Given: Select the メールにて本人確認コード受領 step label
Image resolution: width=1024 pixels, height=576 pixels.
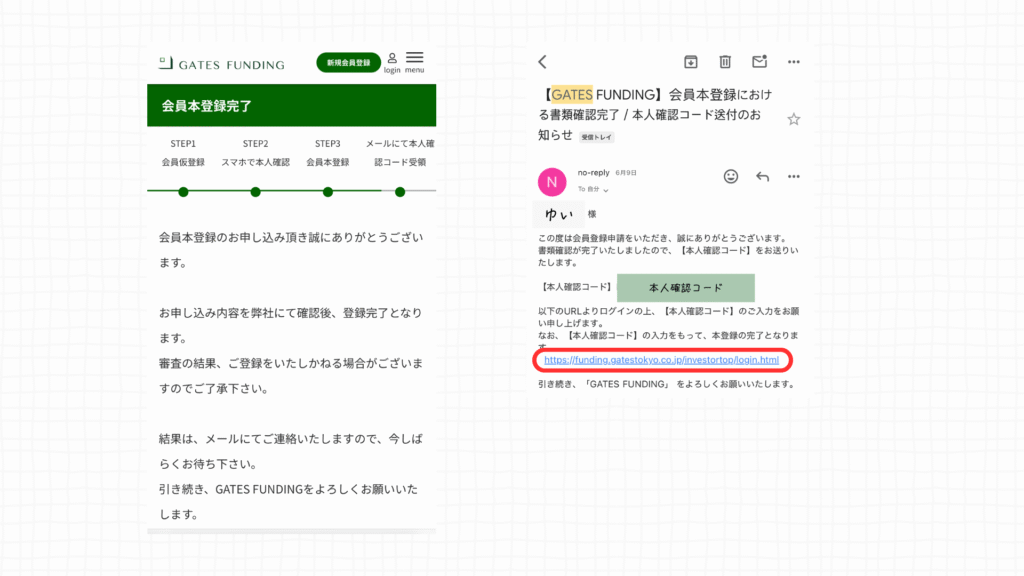Looking at the screenshot, I should click(400, 153).
